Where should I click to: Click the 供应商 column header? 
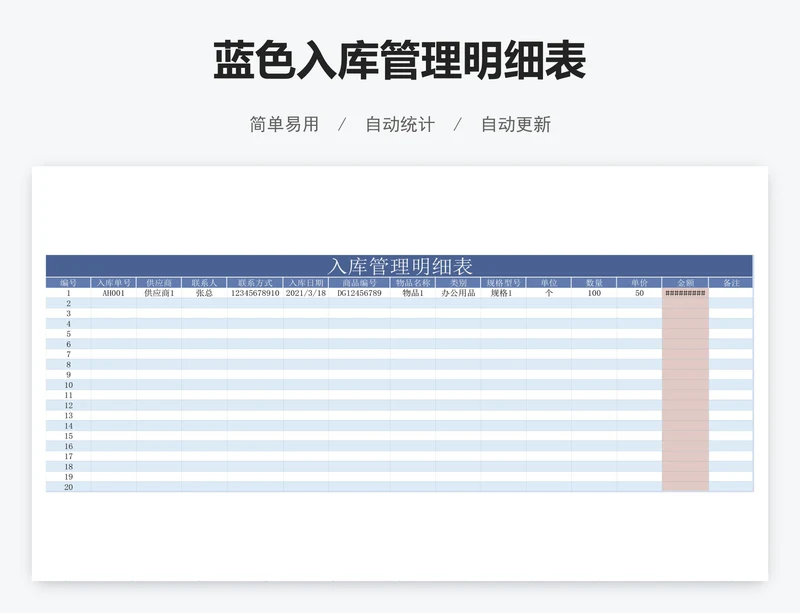tap(159, 283)
